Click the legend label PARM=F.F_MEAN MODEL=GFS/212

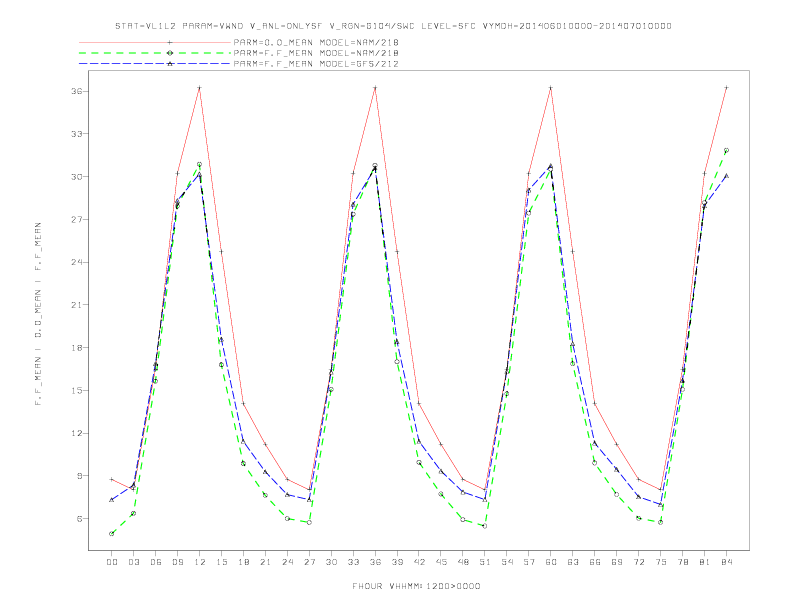coord(316,64)
